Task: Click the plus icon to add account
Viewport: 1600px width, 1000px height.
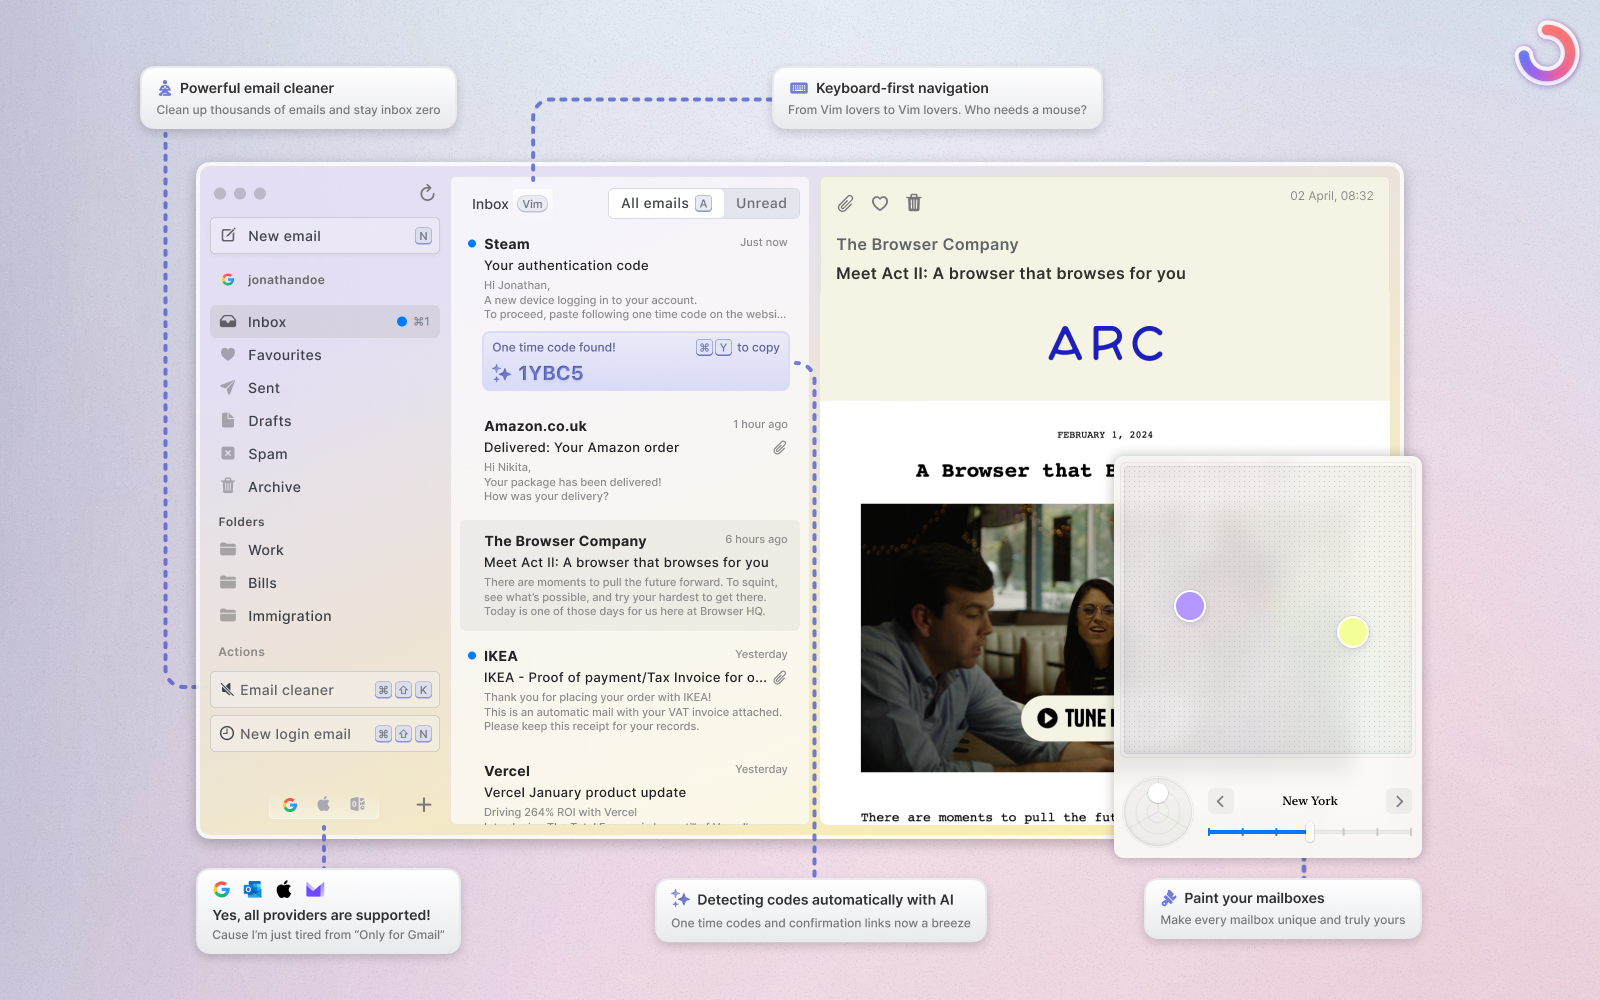Action: pos(424,805)
